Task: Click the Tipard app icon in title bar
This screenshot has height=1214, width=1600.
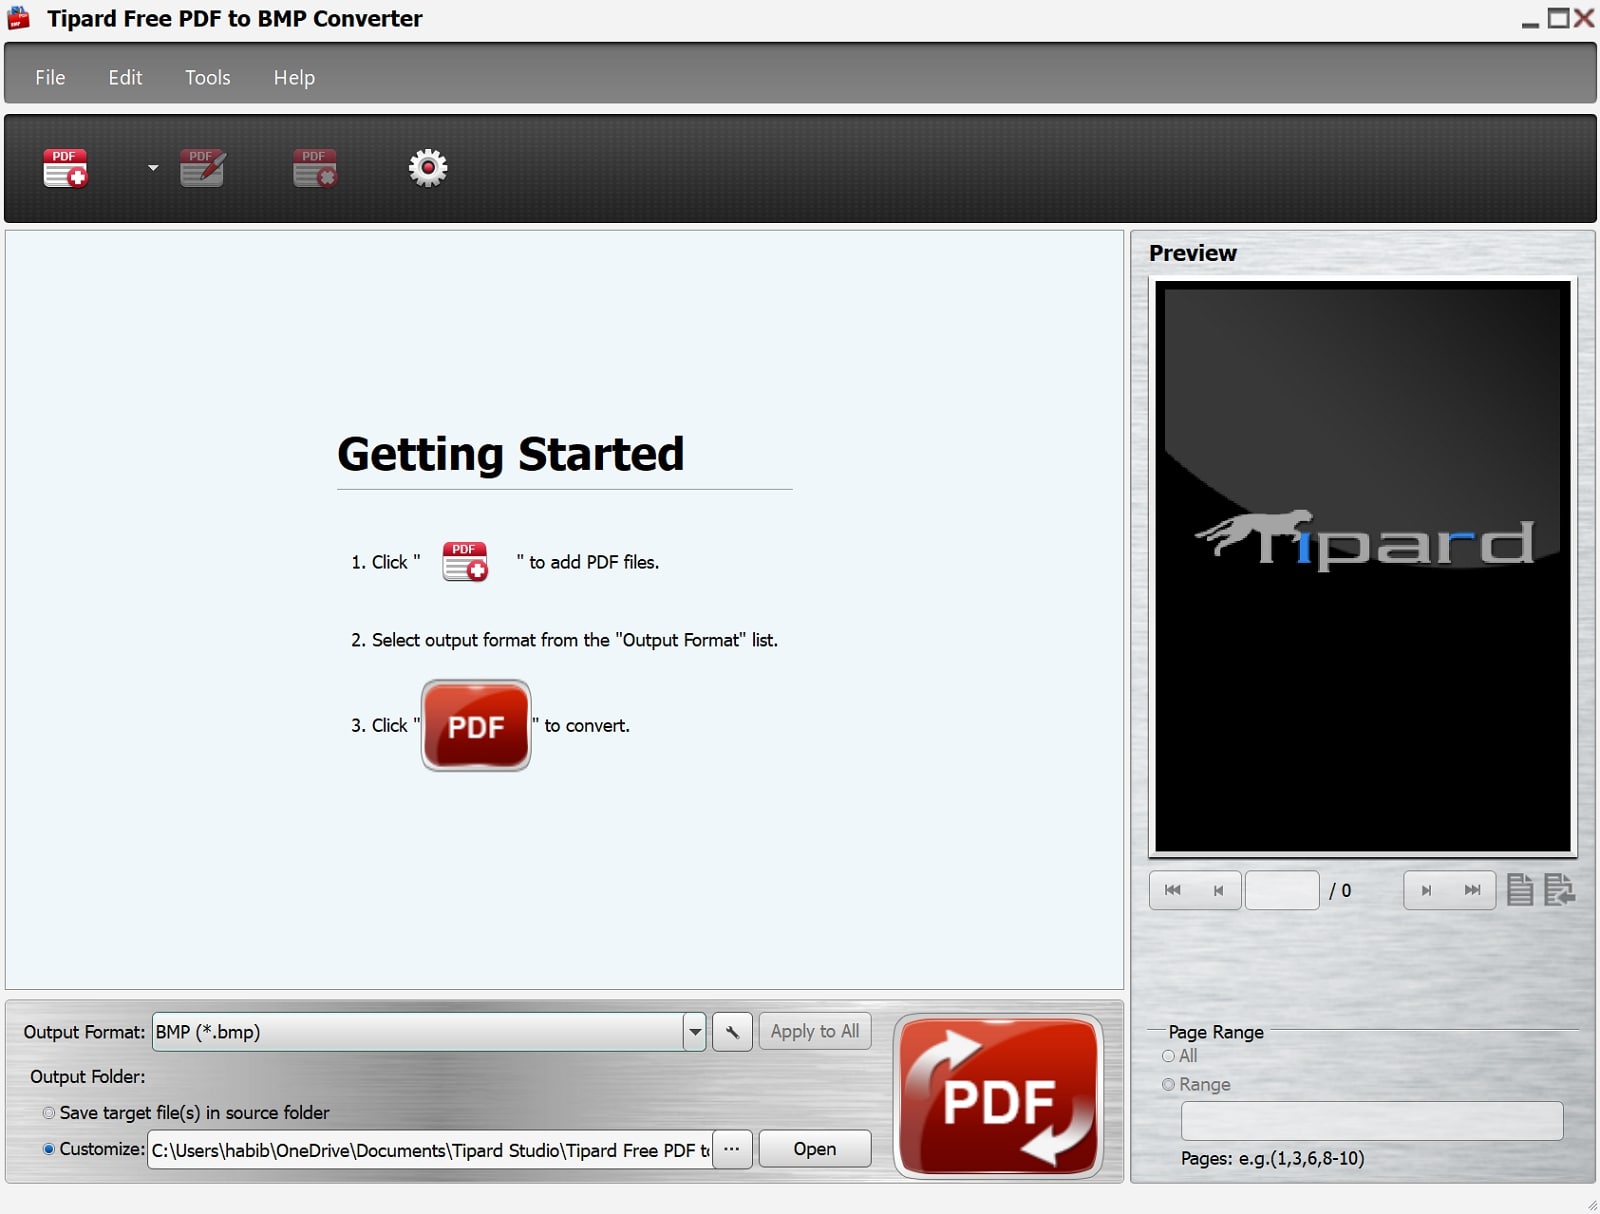Action: pyautogui.click(x=19, y=18)
